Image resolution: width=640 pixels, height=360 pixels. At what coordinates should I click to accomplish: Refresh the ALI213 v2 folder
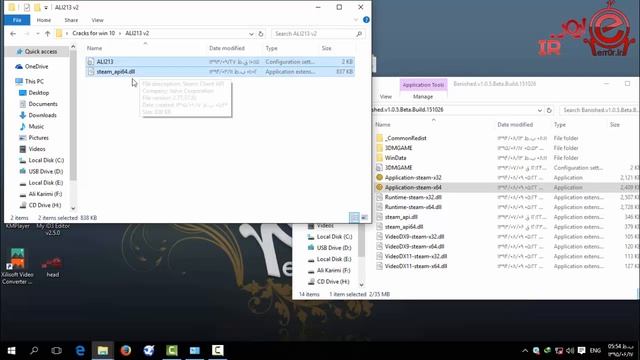click(x=261, y=34)
